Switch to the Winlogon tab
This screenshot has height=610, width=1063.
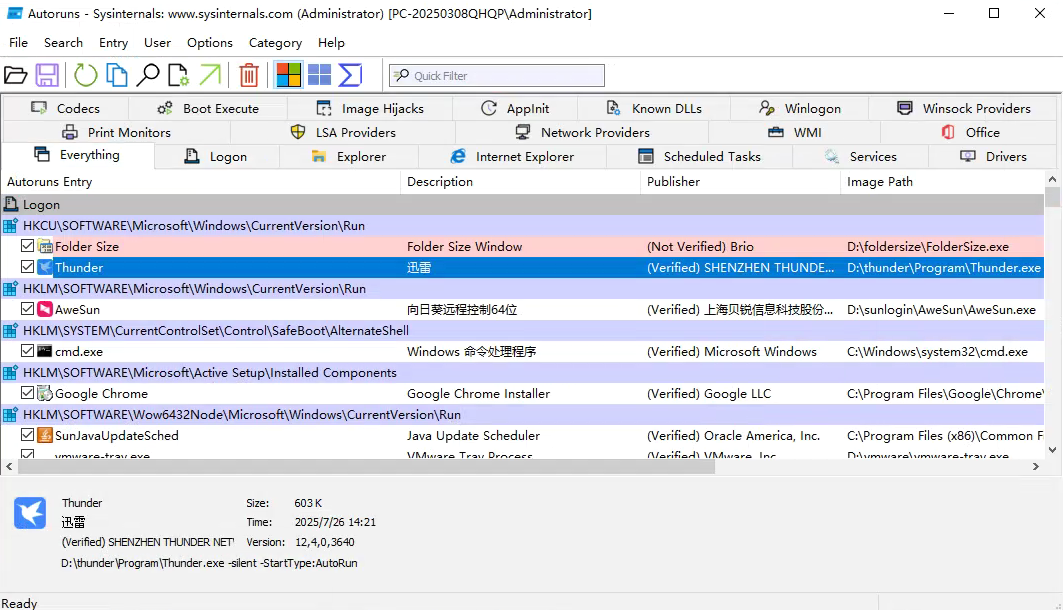point(800,108)
